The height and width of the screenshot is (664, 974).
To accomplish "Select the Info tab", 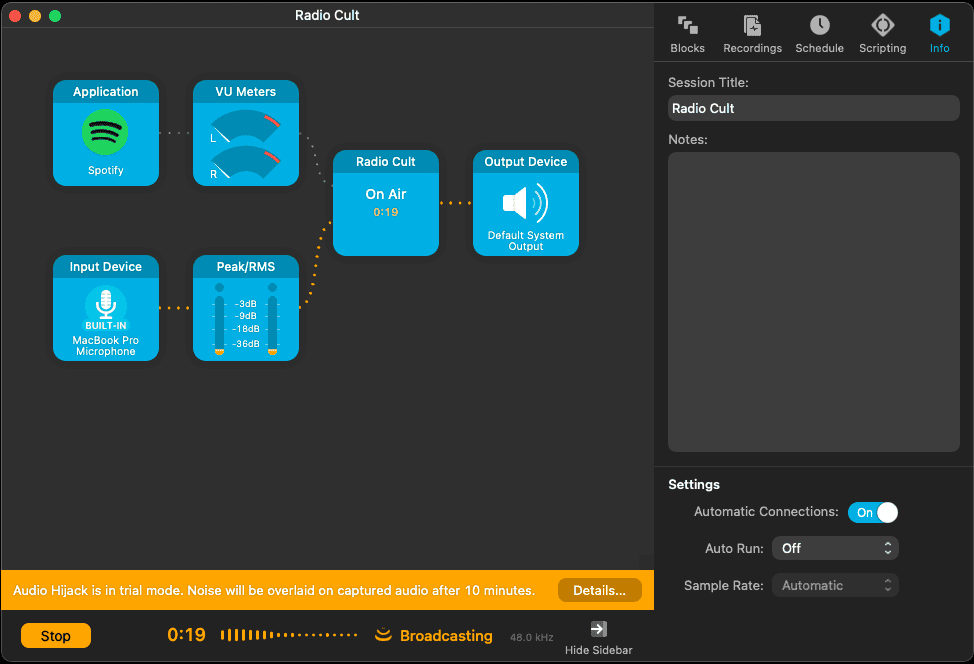I will [x=939, y=34].
